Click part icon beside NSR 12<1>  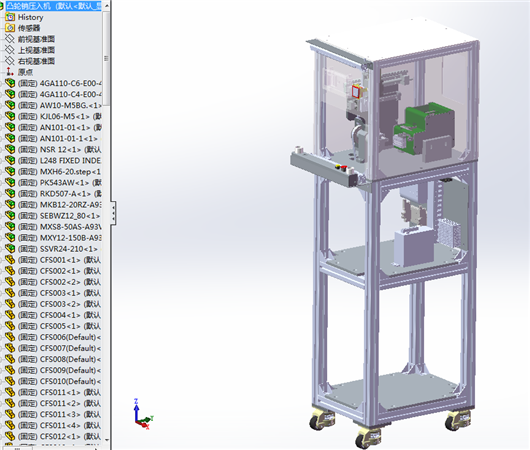[10, 149]
